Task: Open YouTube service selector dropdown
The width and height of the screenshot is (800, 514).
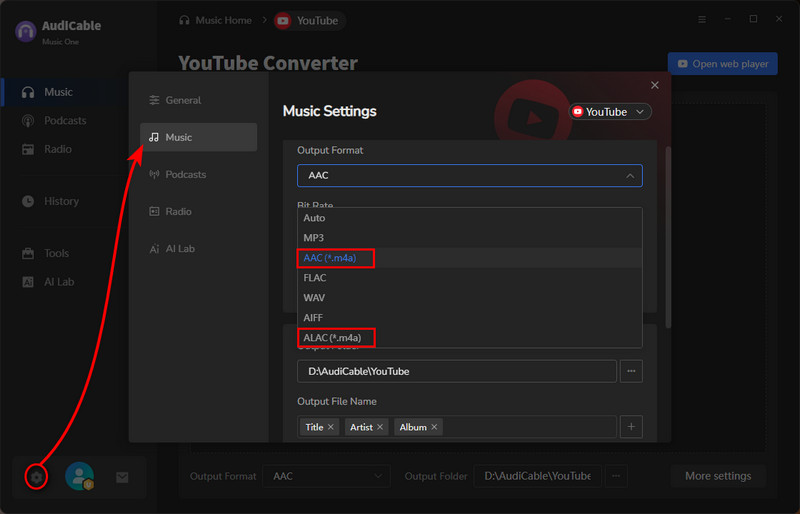Action: point(610,112)
